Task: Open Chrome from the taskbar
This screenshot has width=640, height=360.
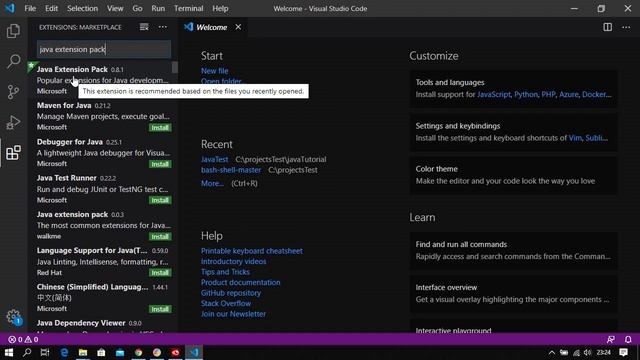Action: point(138,352)
